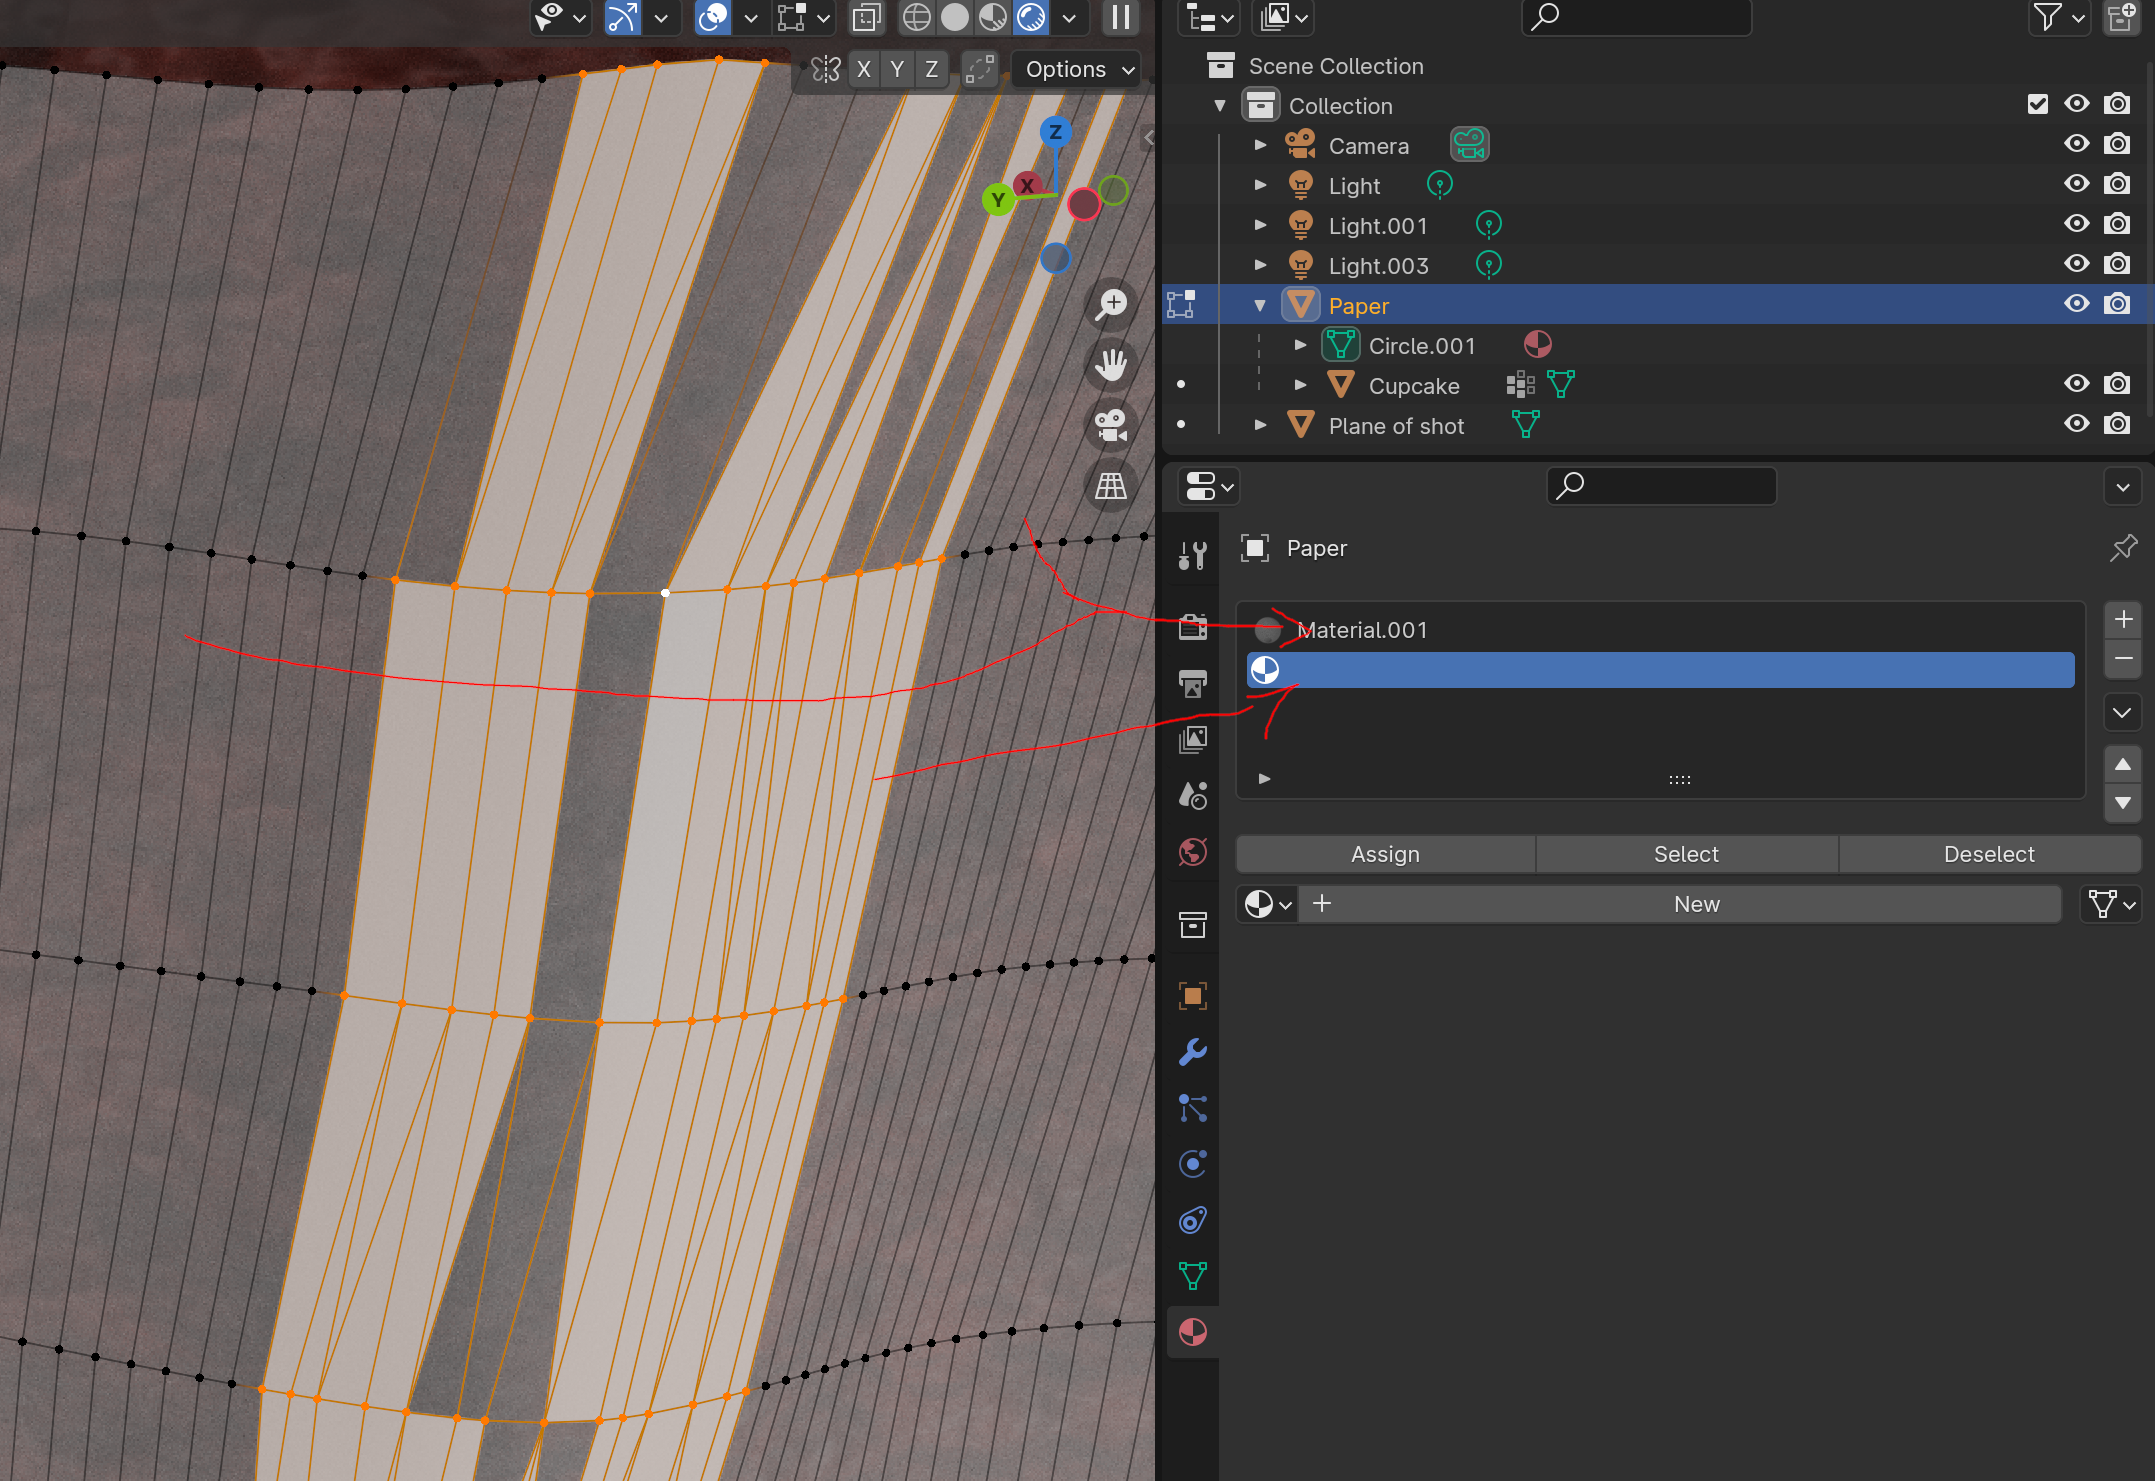Switch perspective/orthographic grid icon
2155x1481 pixels.
coord(1111,486)
